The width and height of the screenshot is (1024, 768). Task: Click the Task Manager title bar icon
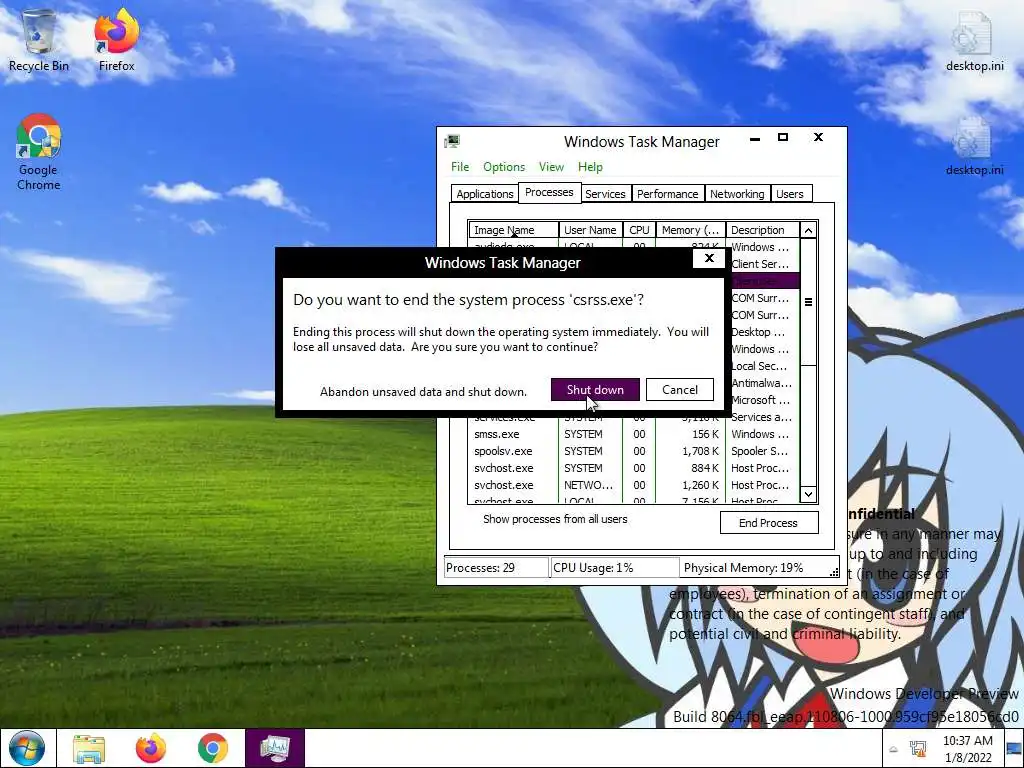point(452,141)
